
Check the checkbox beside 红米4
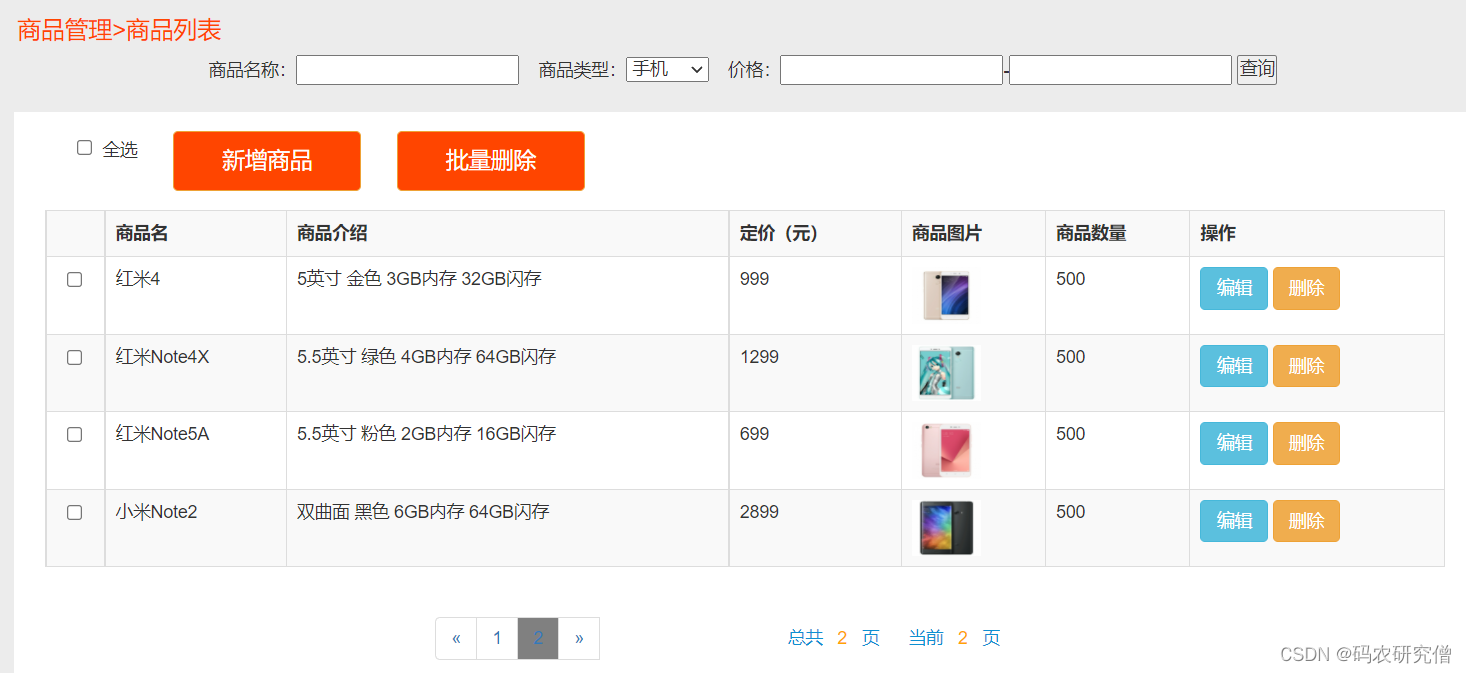tap(74, 280)
